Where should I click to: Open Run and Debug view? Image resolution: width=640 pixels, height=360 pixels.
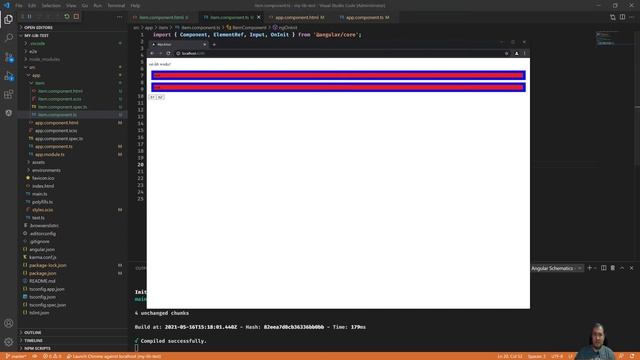click(9, 76)
